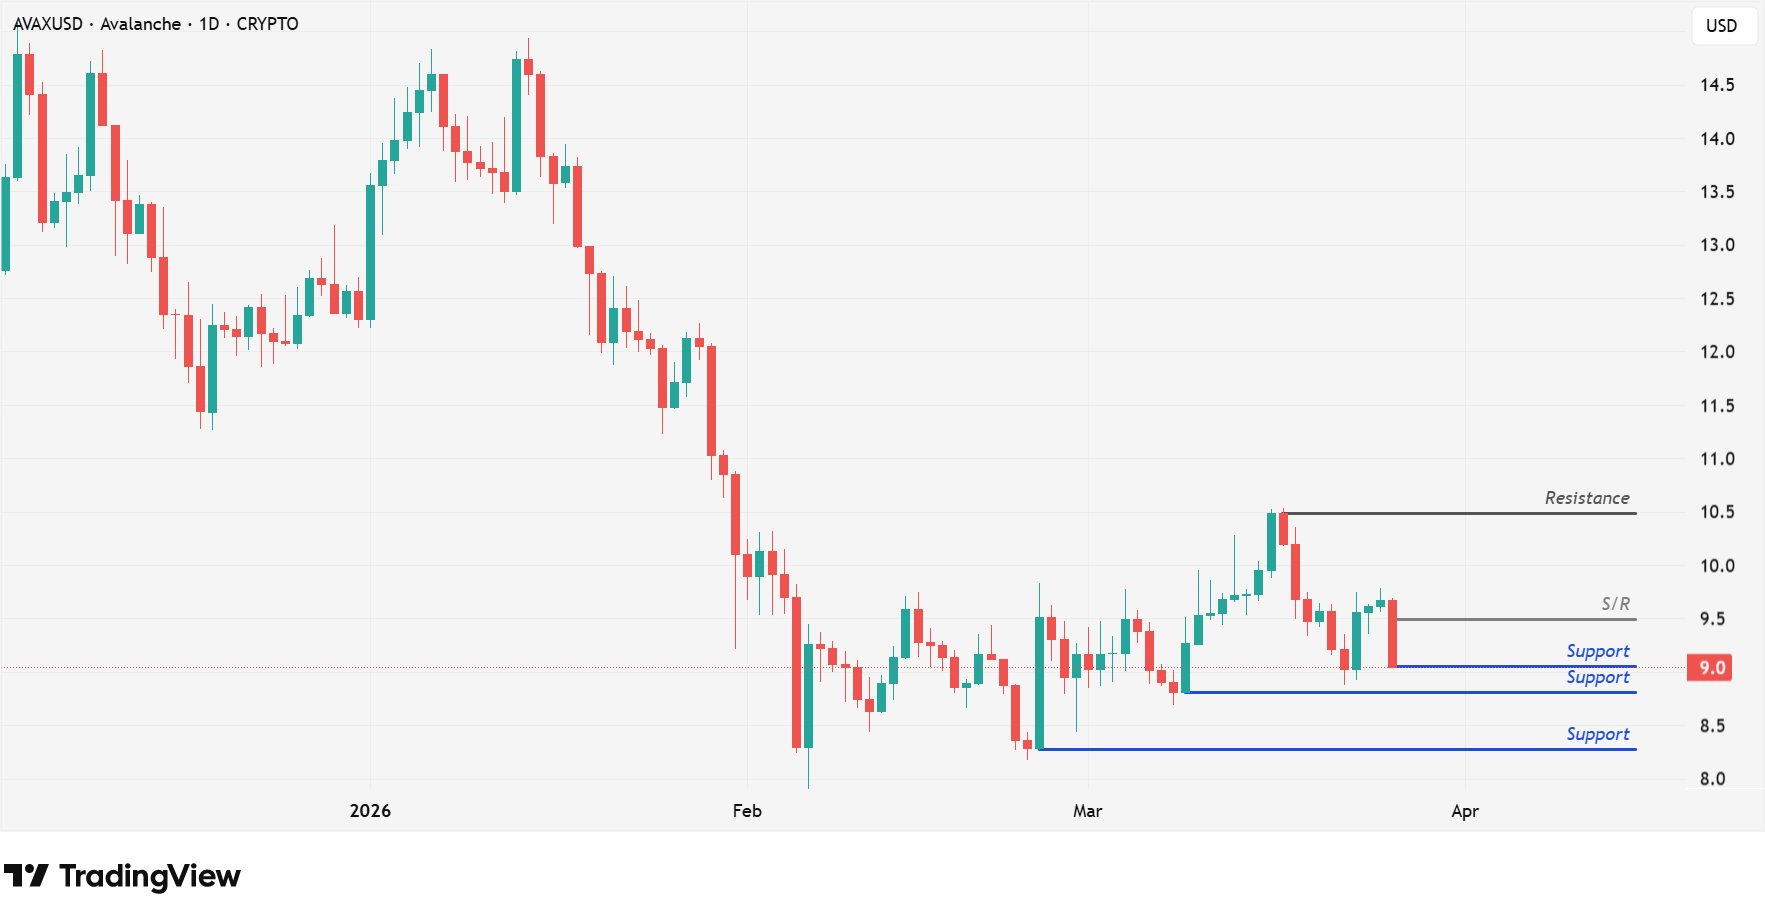
Task: Click the Avalanche name in title
Action: (x=140, y=24)
